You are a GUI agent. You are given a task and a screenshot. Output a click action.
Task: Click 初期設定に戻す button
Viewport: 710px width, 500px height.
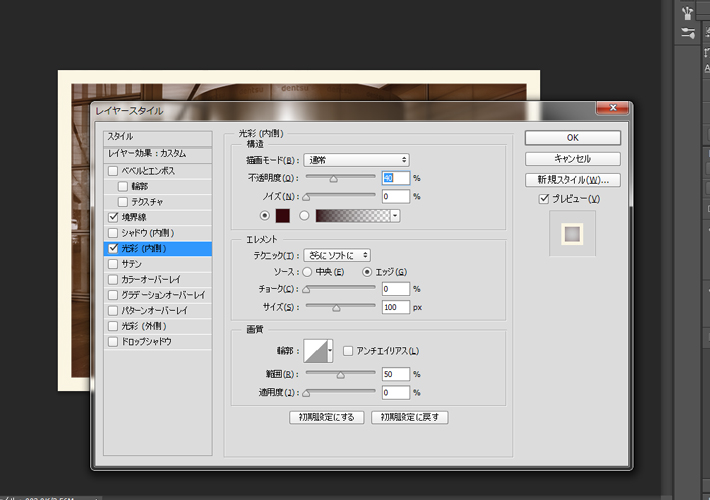(409, 417)
